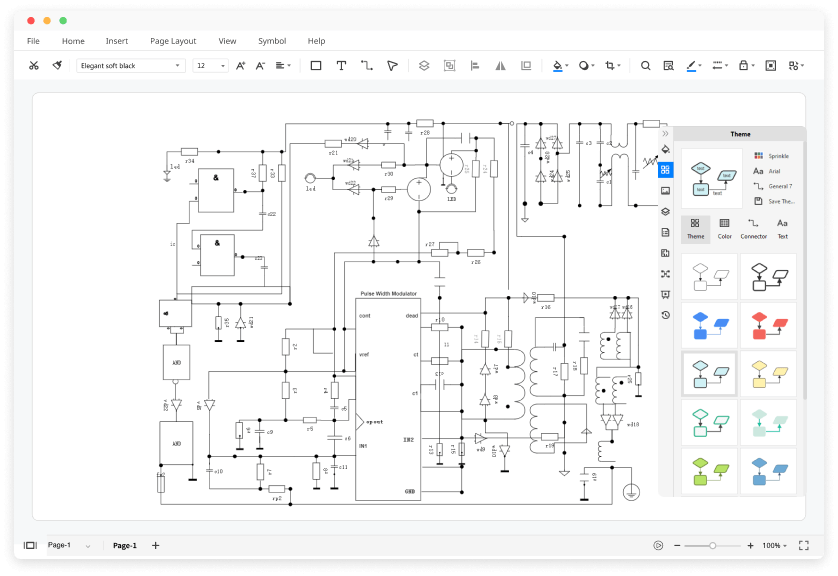Open the Elegant soft black font dropdown
Image resolution: width=838 pixels, height=576 pixels.
pos(130,66)
